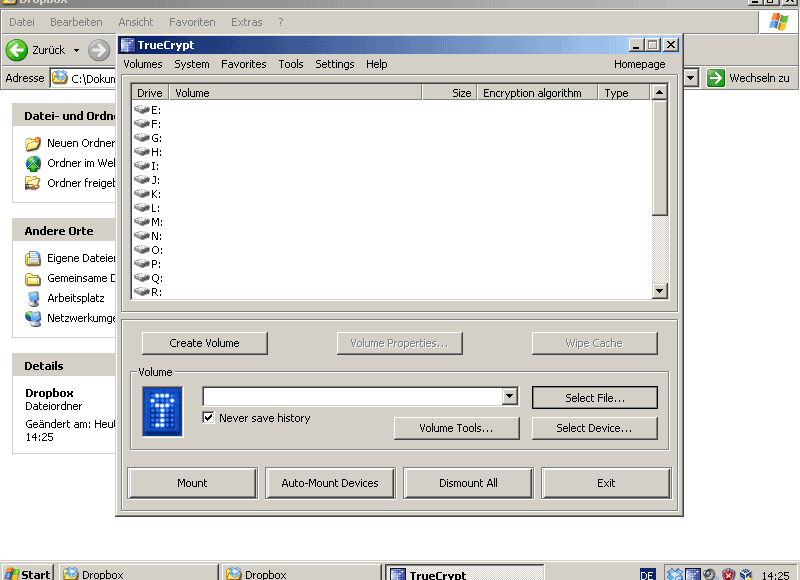This screenshot has height=580, width=800.
Task: Select drive P: in the drive list
Action: coord(147,264)
